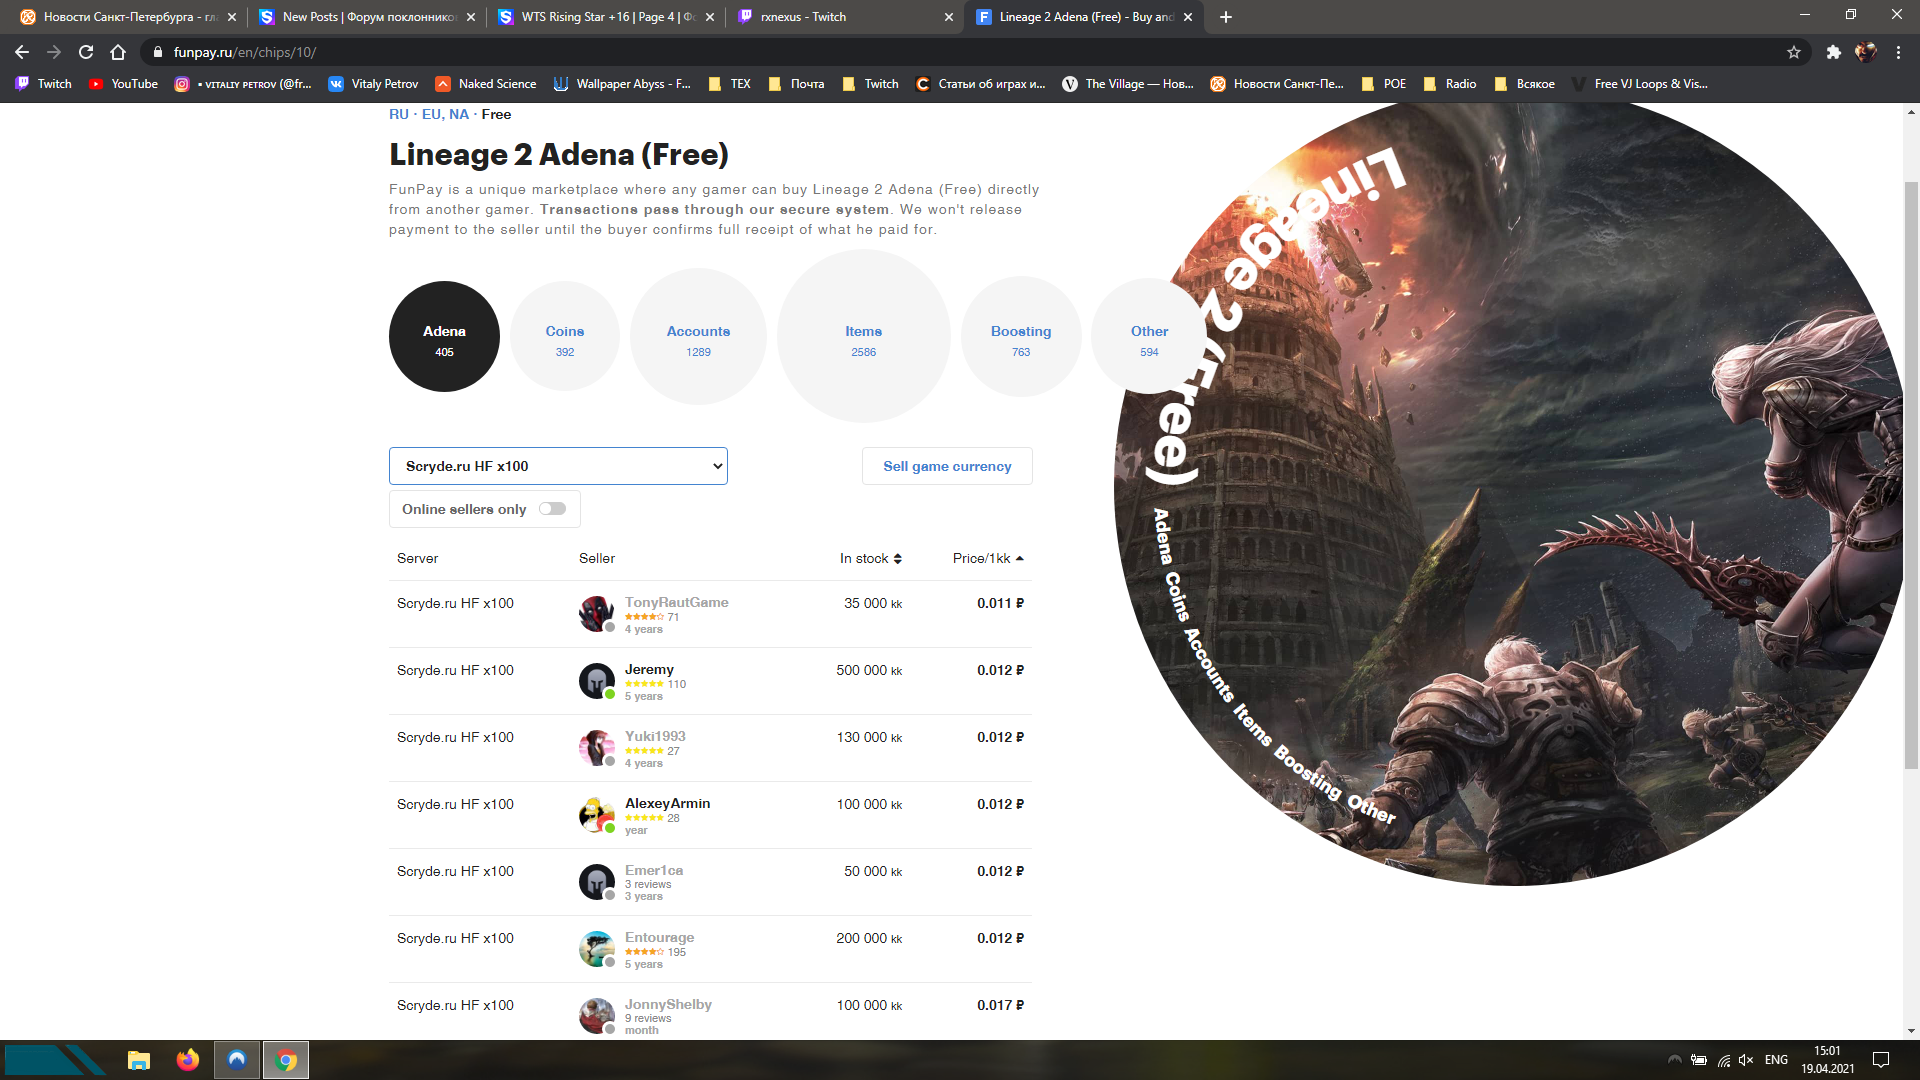
Task: Open the Scryde.ru HF x100 server dropdown
Action: coord(558,466)
